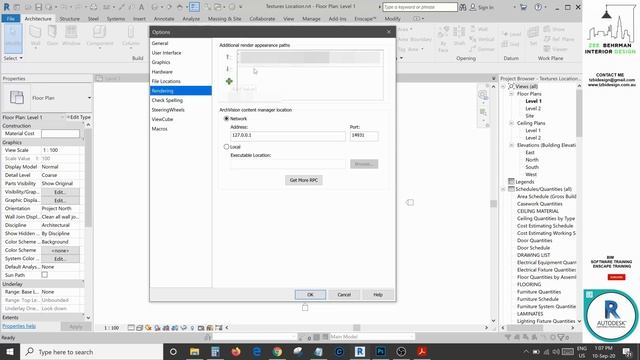The width and height of the screenshot is (640, 360).
Task: Open the help question mark icon
Action: point(538,7)
